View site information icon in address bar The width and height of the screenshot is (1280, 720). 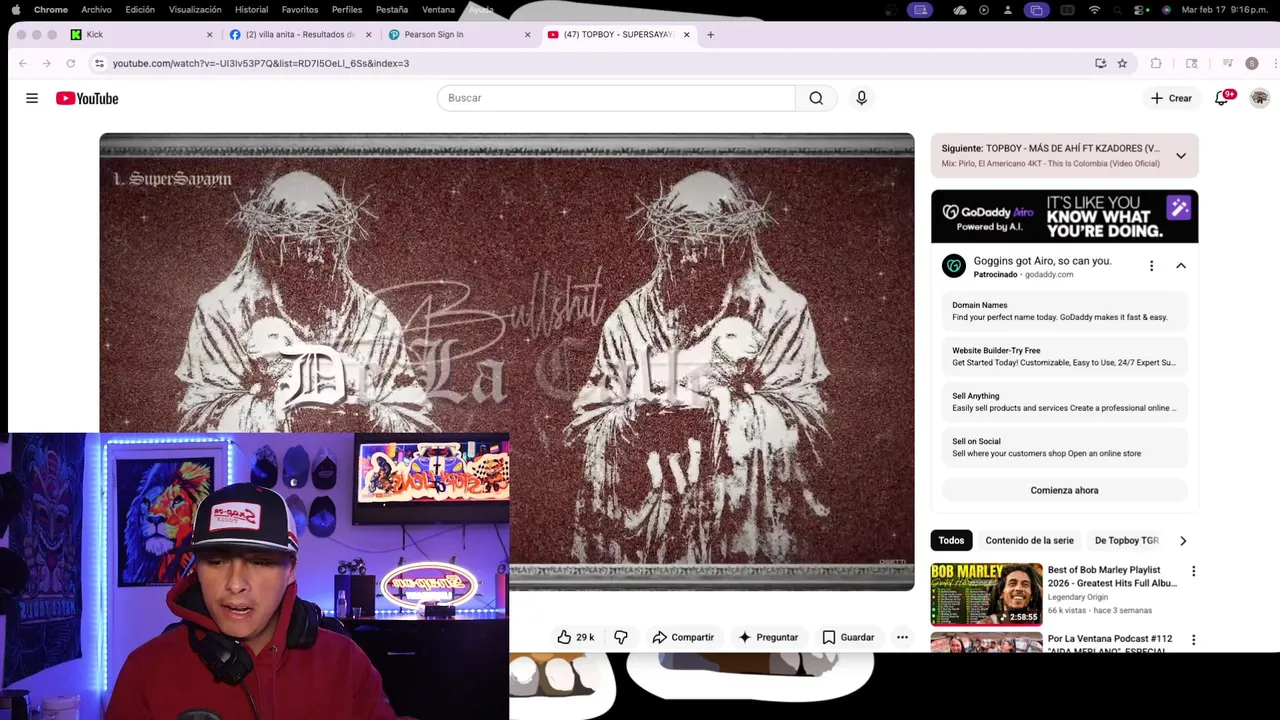tap(98, 63)
